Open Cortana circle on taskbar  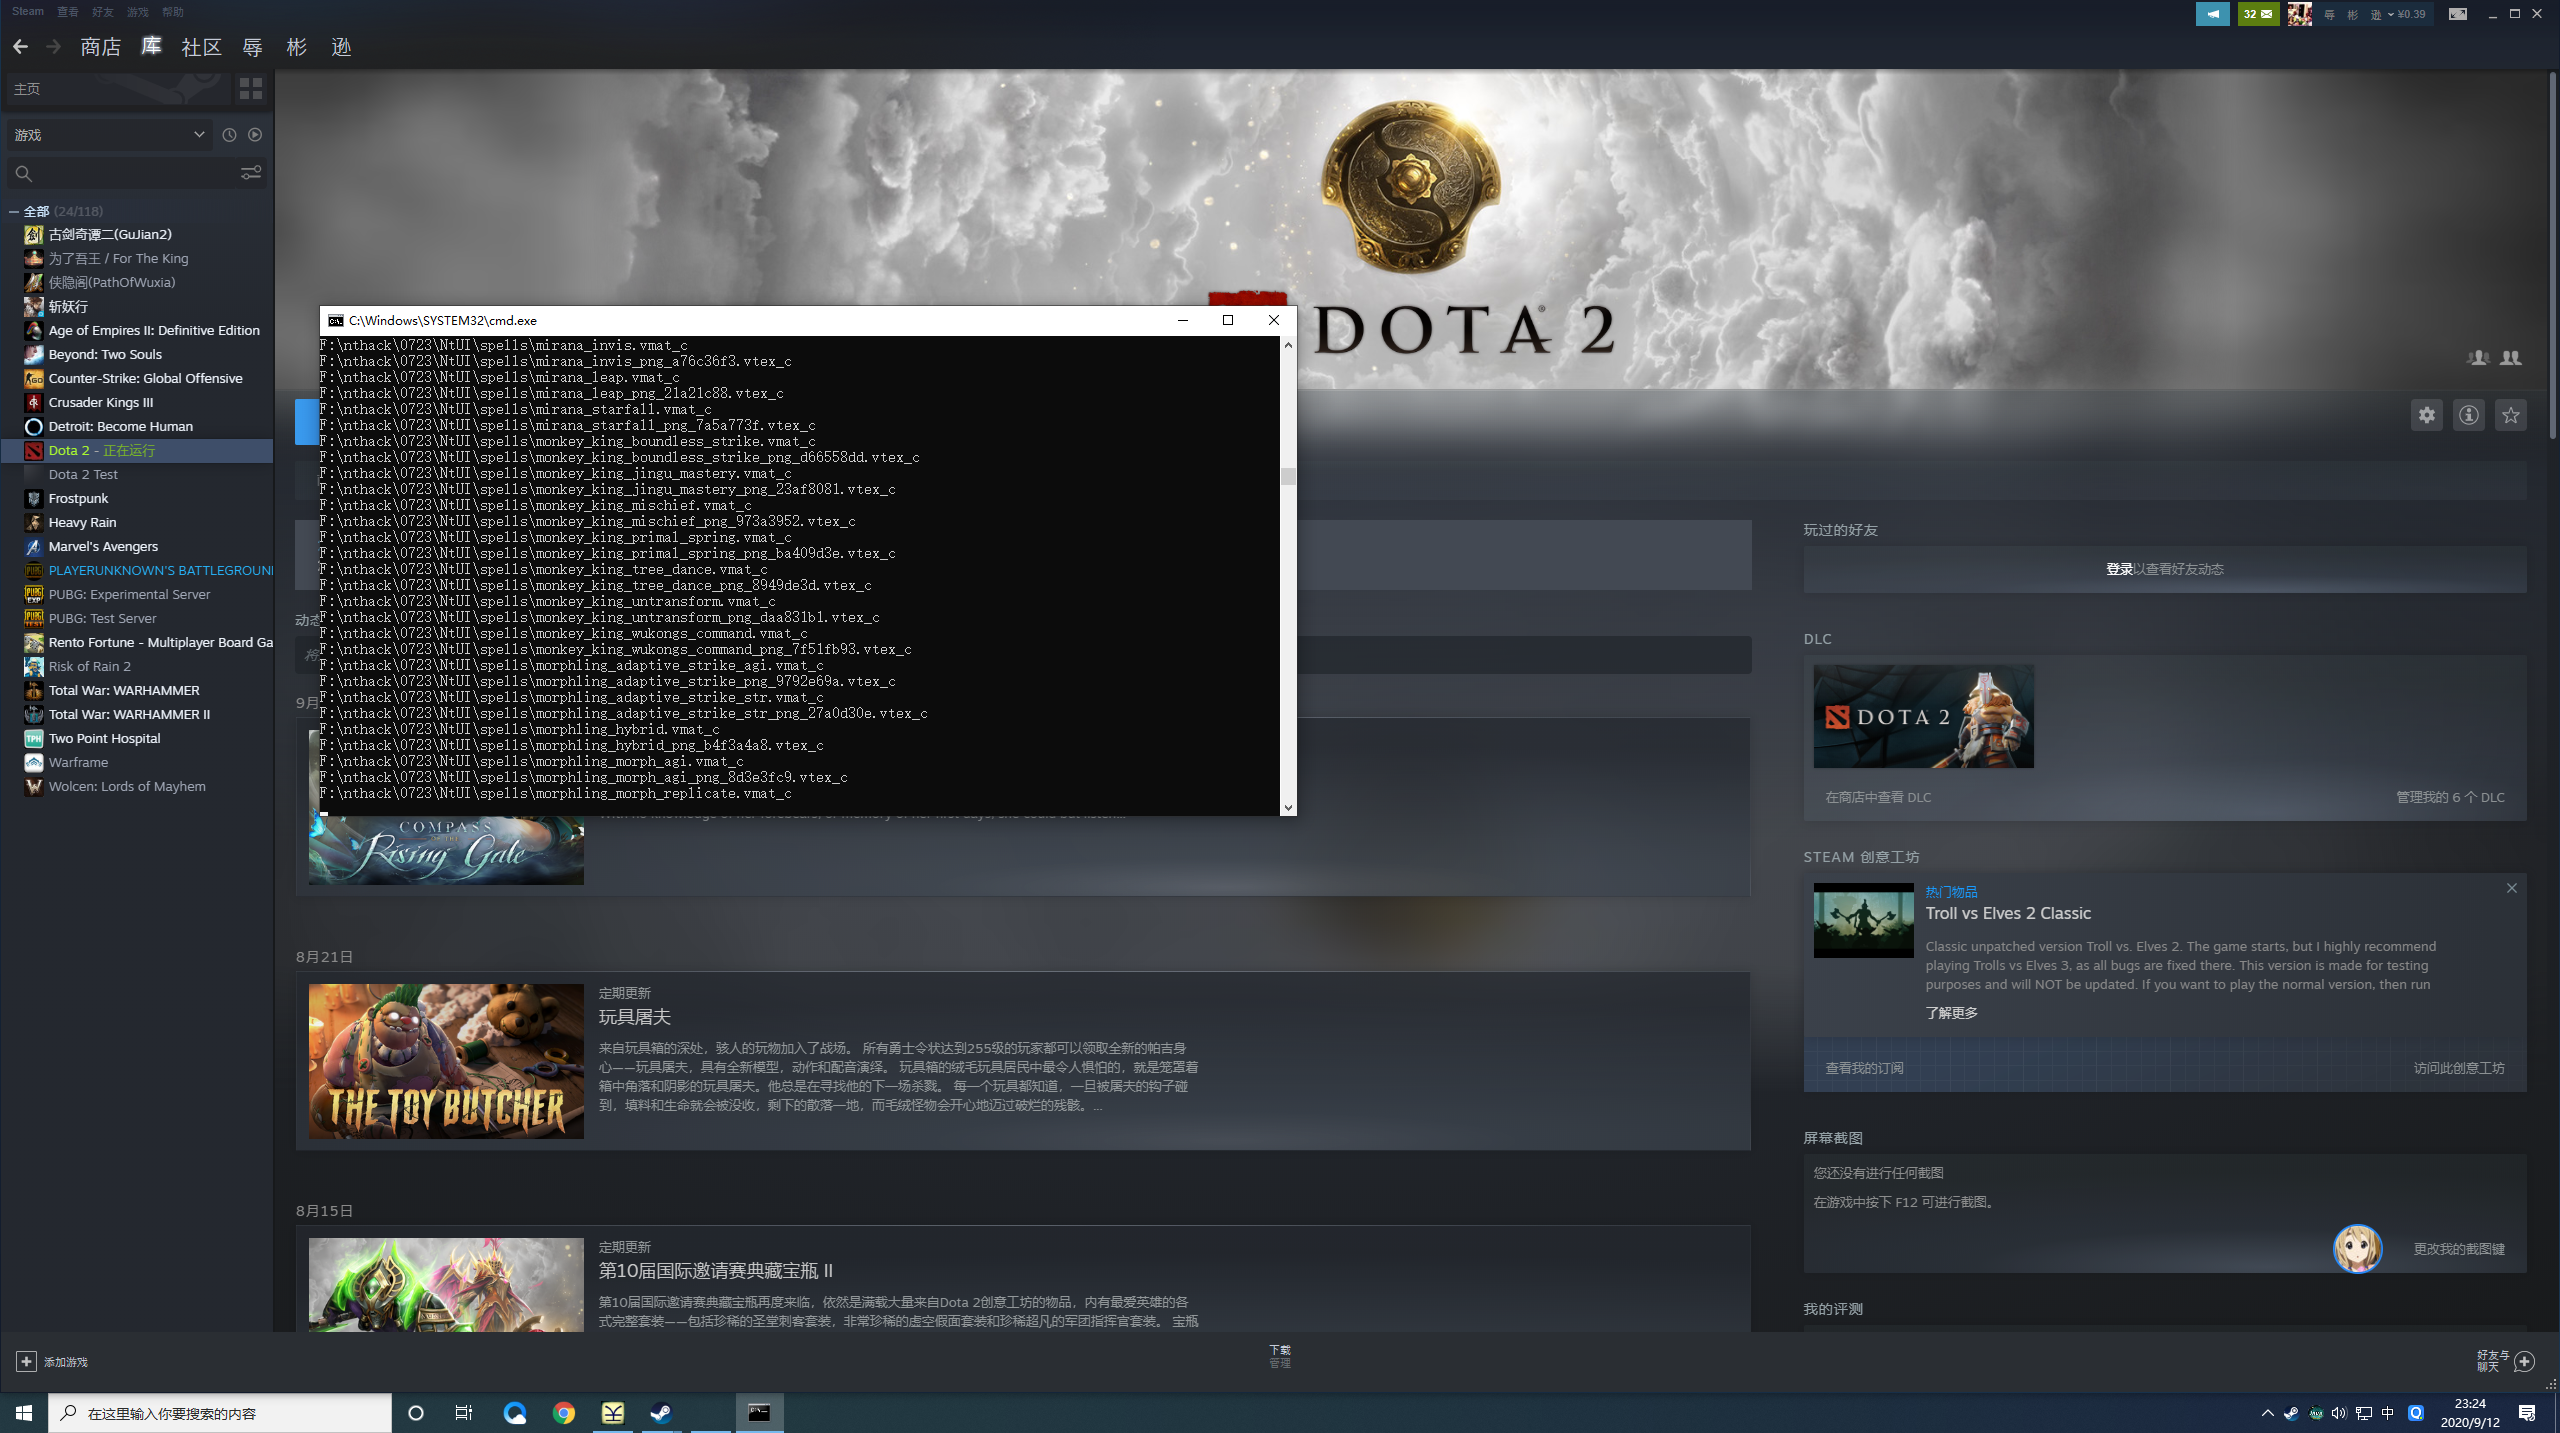(416, 1413)
